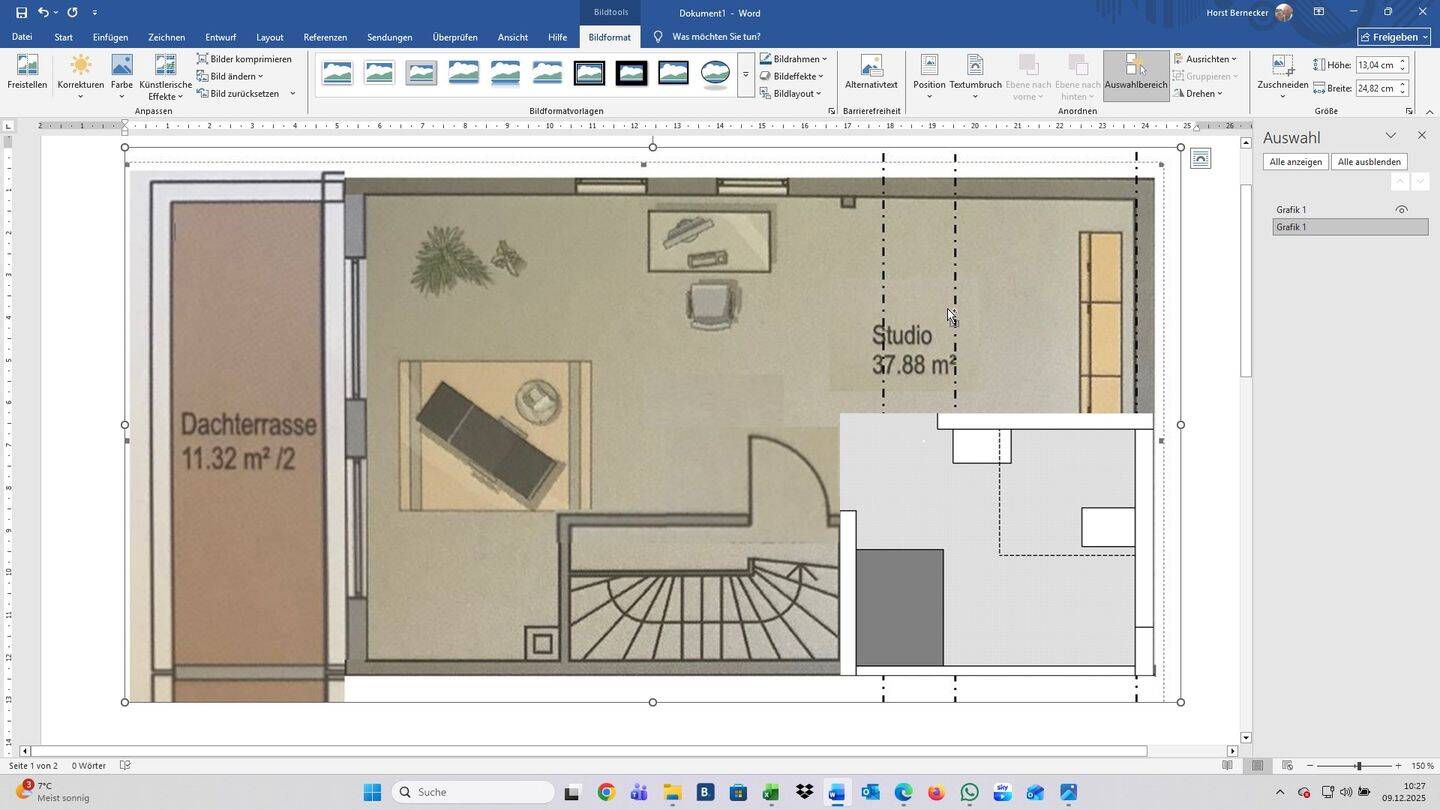Open the Ansicht ribbon tab

(512, 37)
